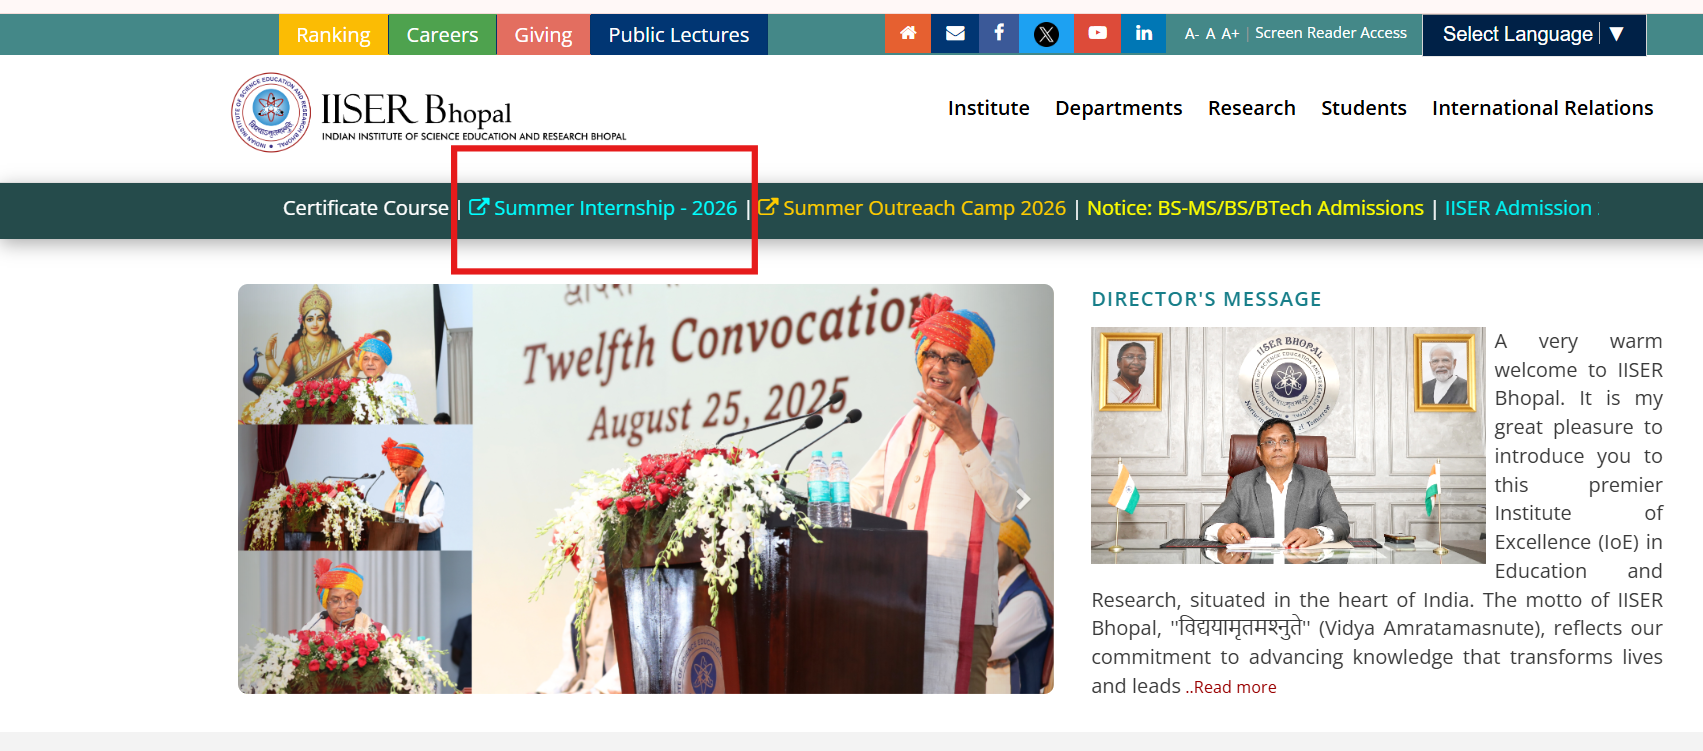Click the IISER Bhopal circular logo
The image size is (1703, 751).
click(x=271, y=112)
